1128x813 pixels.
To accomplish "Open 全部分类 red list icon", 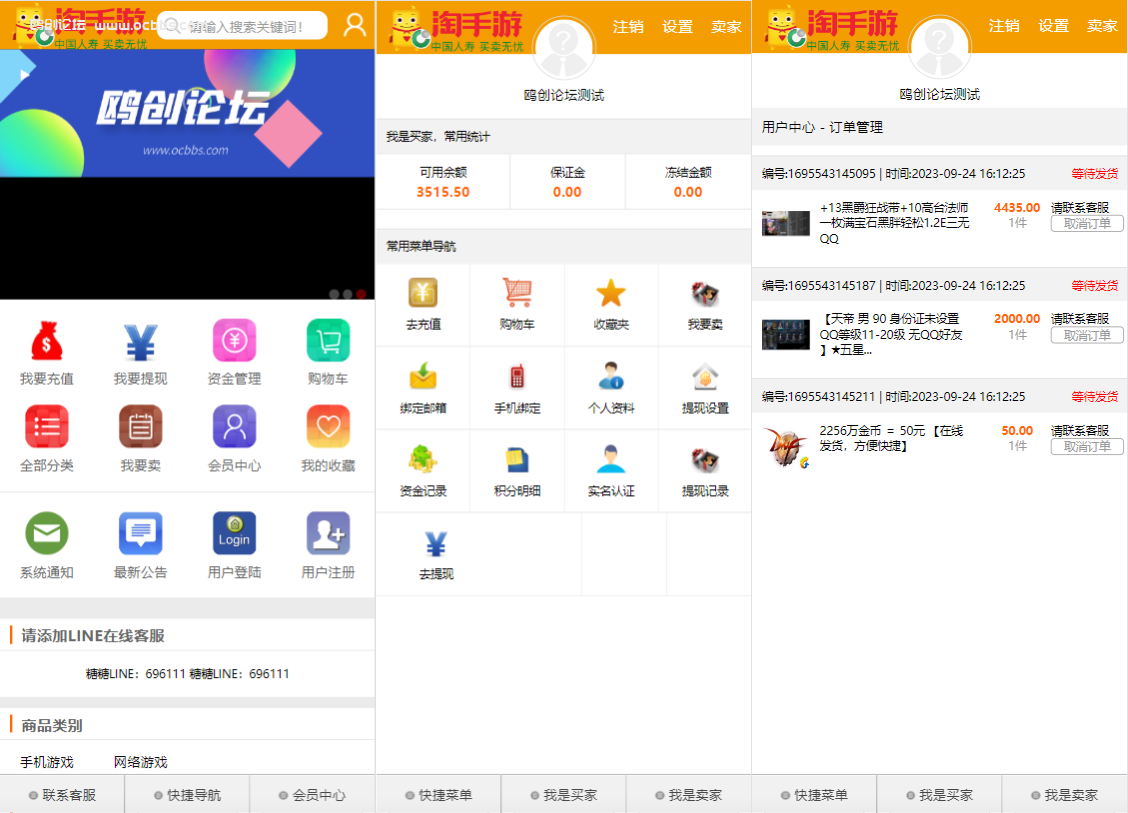I will click(x=47, y=427).
